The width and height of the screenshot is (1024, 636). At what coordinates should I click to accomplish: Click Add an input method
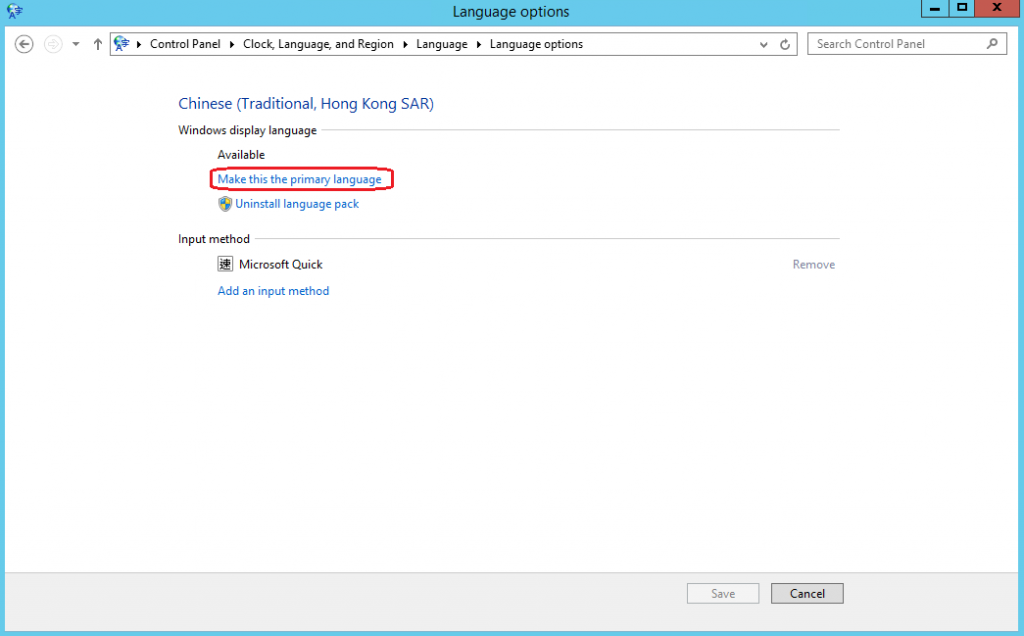pyautogui.click(x=273, y=291)
